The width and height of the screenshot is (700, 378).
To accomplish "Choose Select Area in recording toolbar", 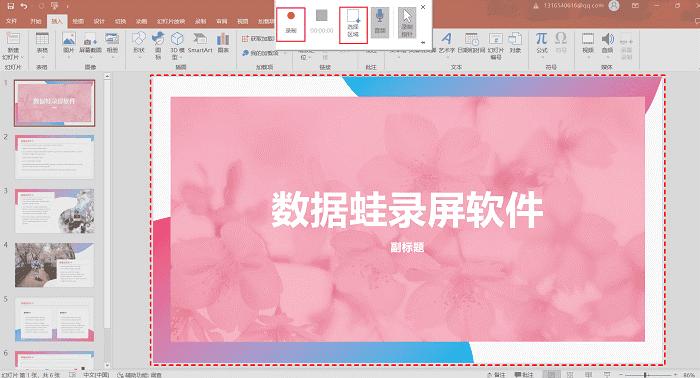I will click(x=353, y=25).
